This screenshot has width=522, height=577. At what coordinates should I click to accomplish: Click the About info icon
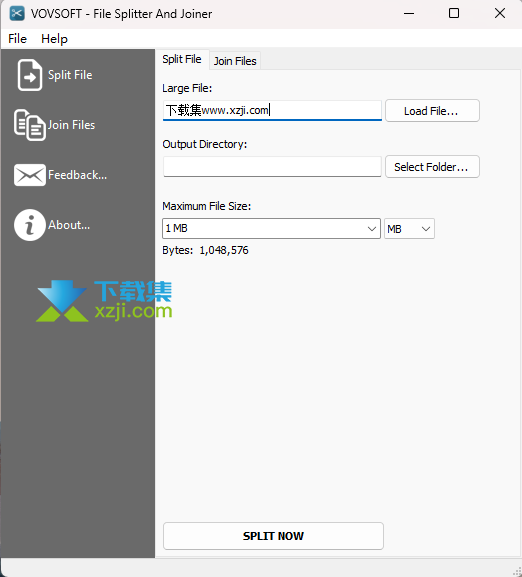click(29, 225)
